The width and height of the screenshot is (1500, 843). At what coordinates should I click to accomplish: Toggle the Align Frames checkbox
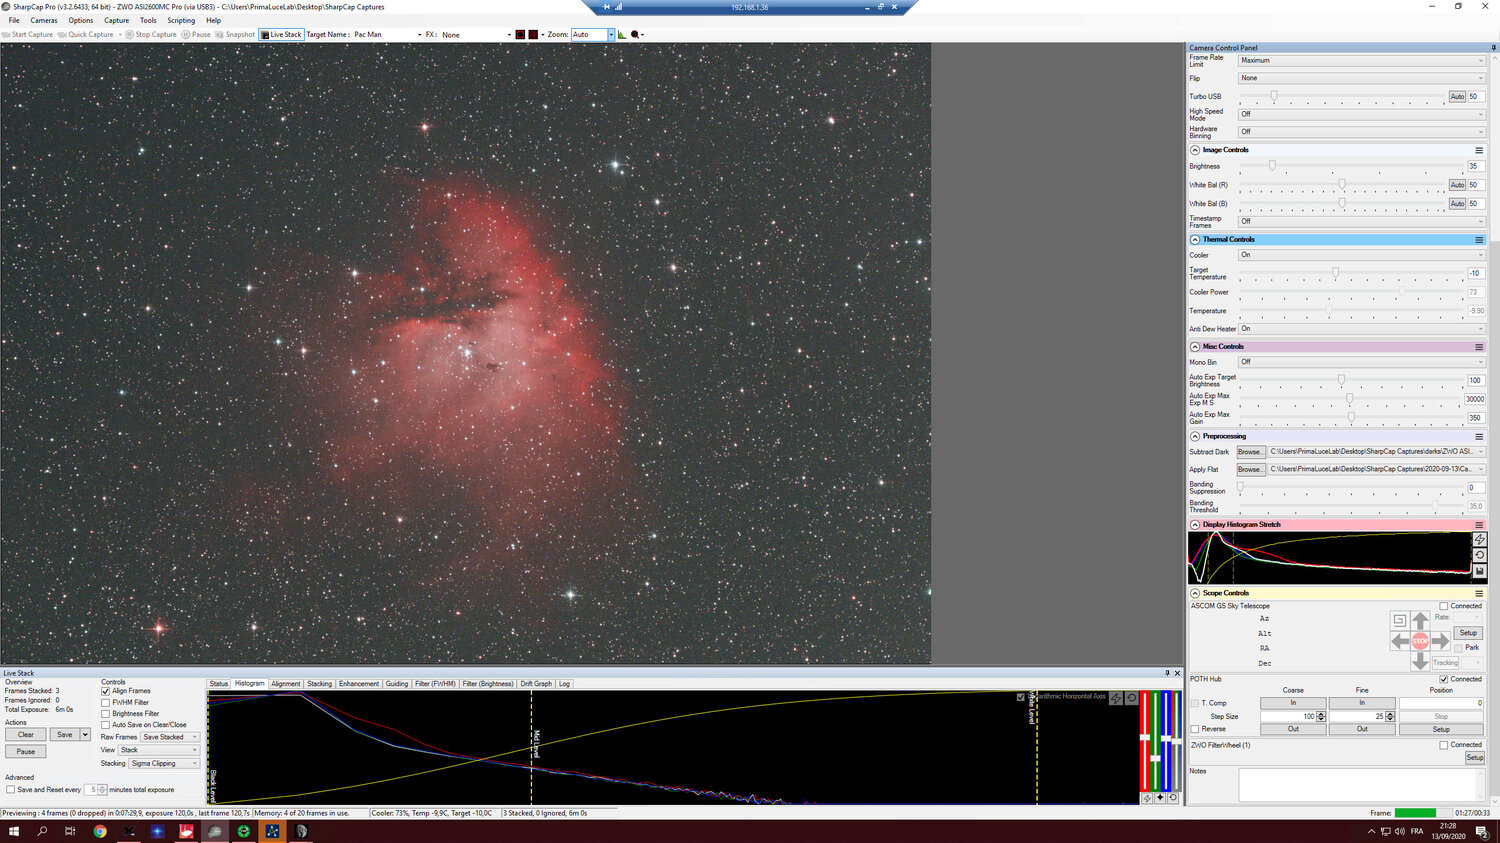[x=106, y=691]
